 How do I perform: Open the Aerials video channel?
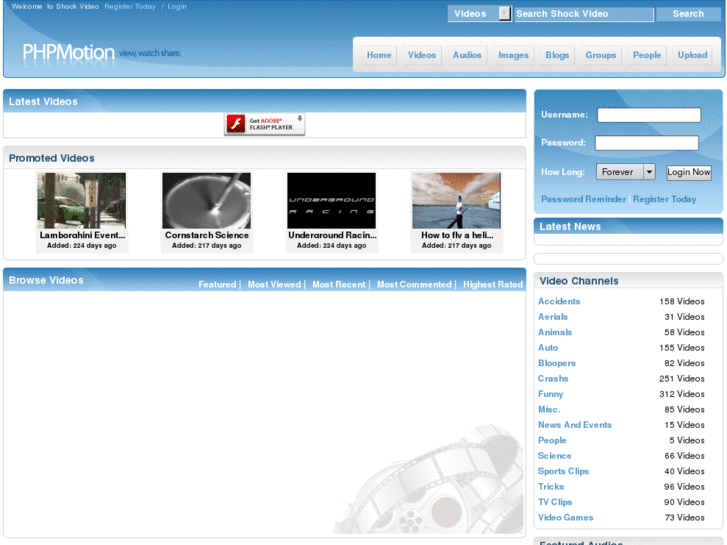pyautogui.click(x=553, y=317)
